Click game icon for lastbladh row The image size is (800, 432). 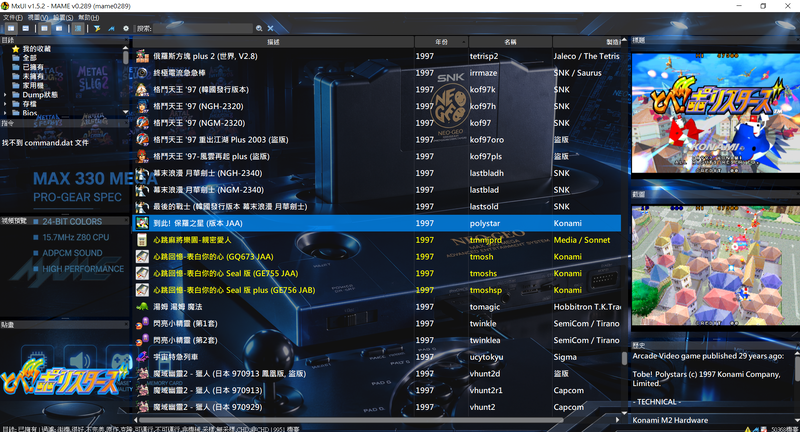(x=142, y=173)
